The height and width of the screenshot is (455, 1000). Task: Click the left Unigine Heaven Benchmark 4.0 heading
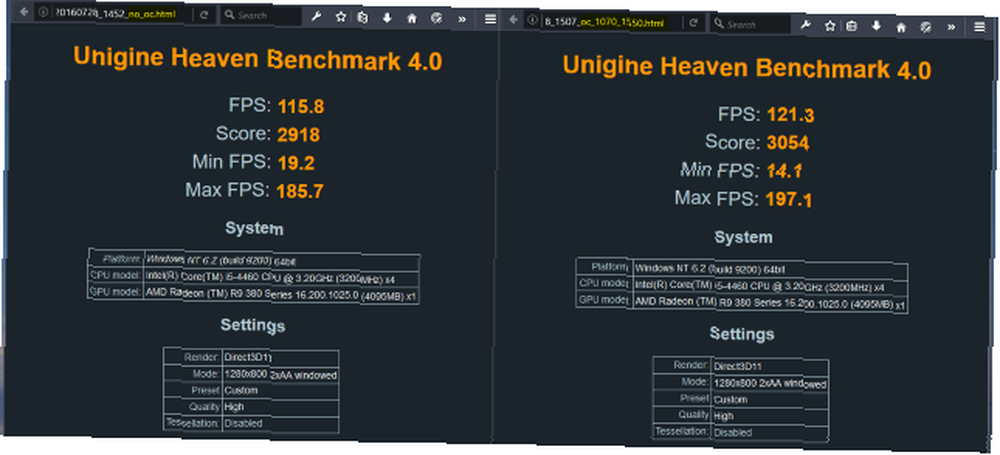[x=258, y=59]
